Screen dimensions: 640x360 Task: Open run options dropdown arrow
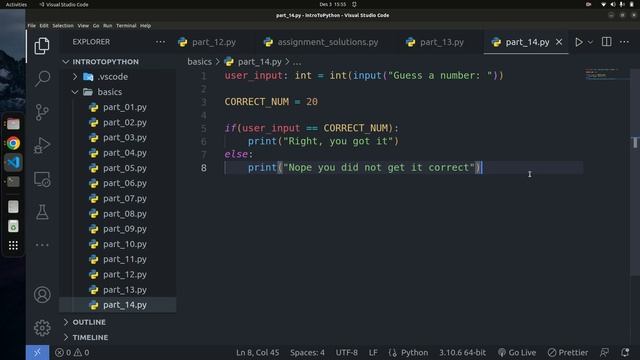click(x=590, y=42)
